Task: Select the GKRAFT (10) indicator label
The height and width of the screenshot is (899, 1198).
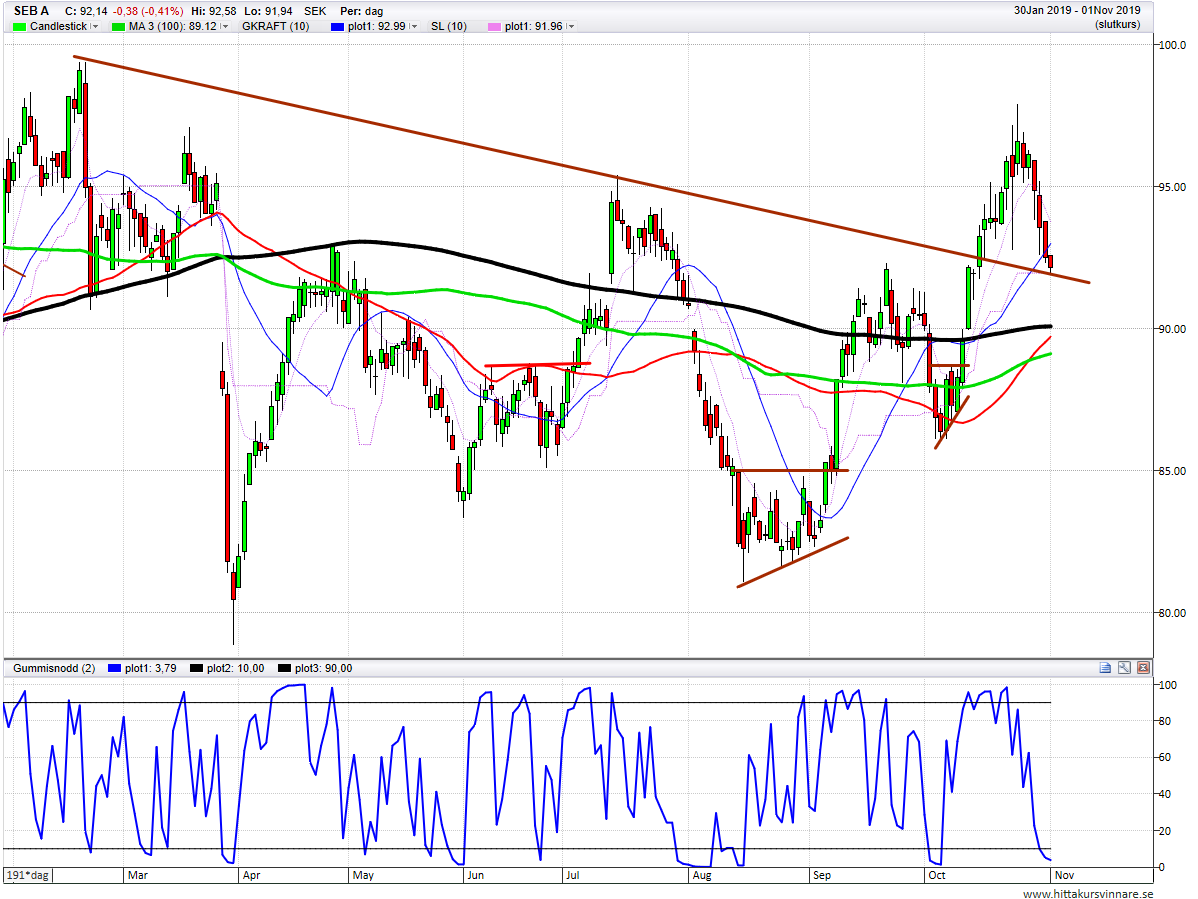Action: point(276,26)
